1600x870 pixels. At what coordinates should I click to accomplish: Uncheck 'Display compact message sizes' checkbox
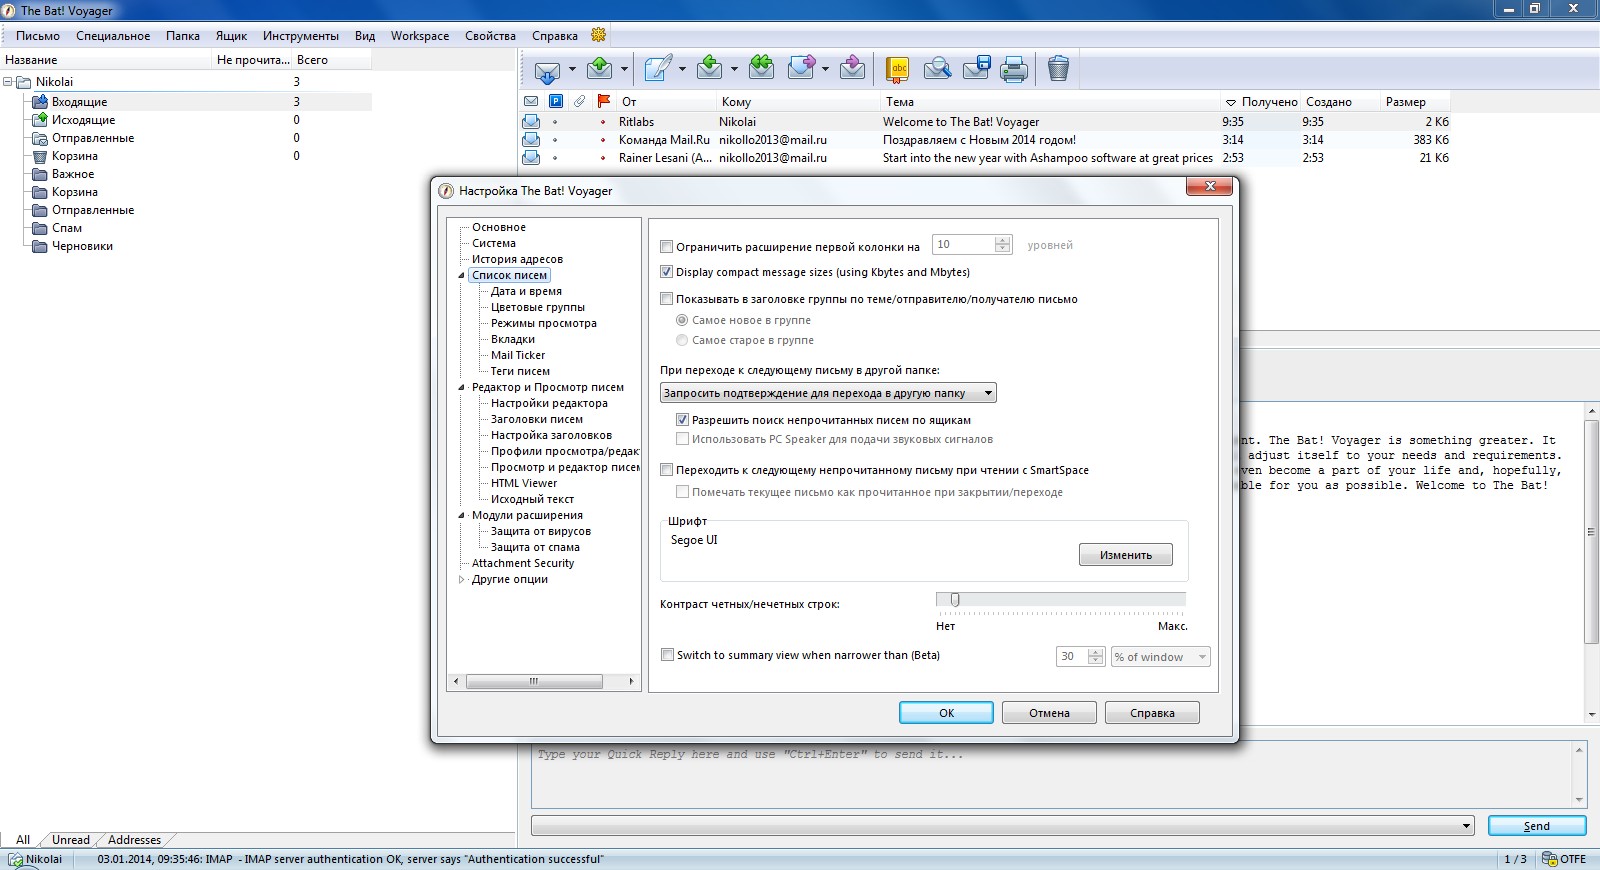pyautogui.click(x=667, y=272)
